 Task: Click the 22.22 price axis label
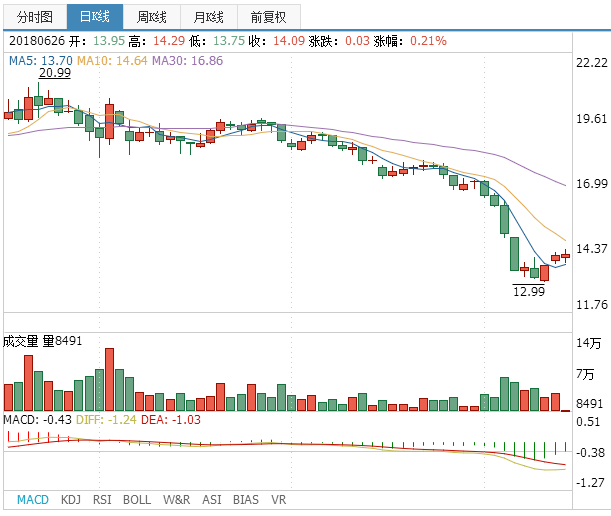(592, 63)
